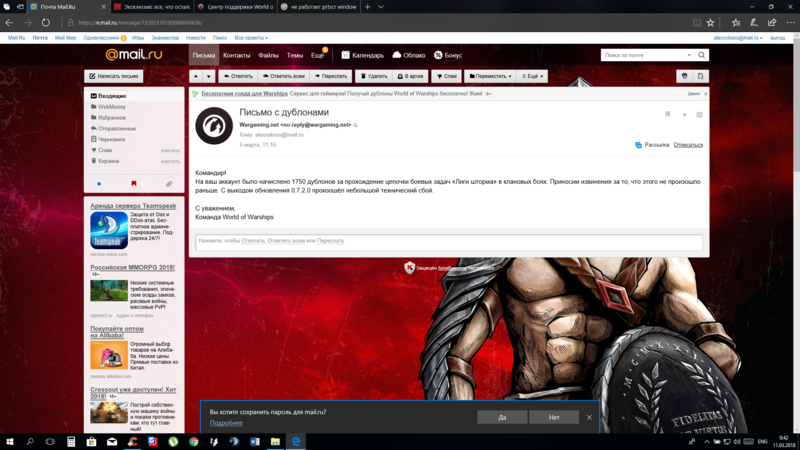Filter unread messages with blue dot icon
The image size is (800, 450).
pyautogui.click(x=99, y=184)
